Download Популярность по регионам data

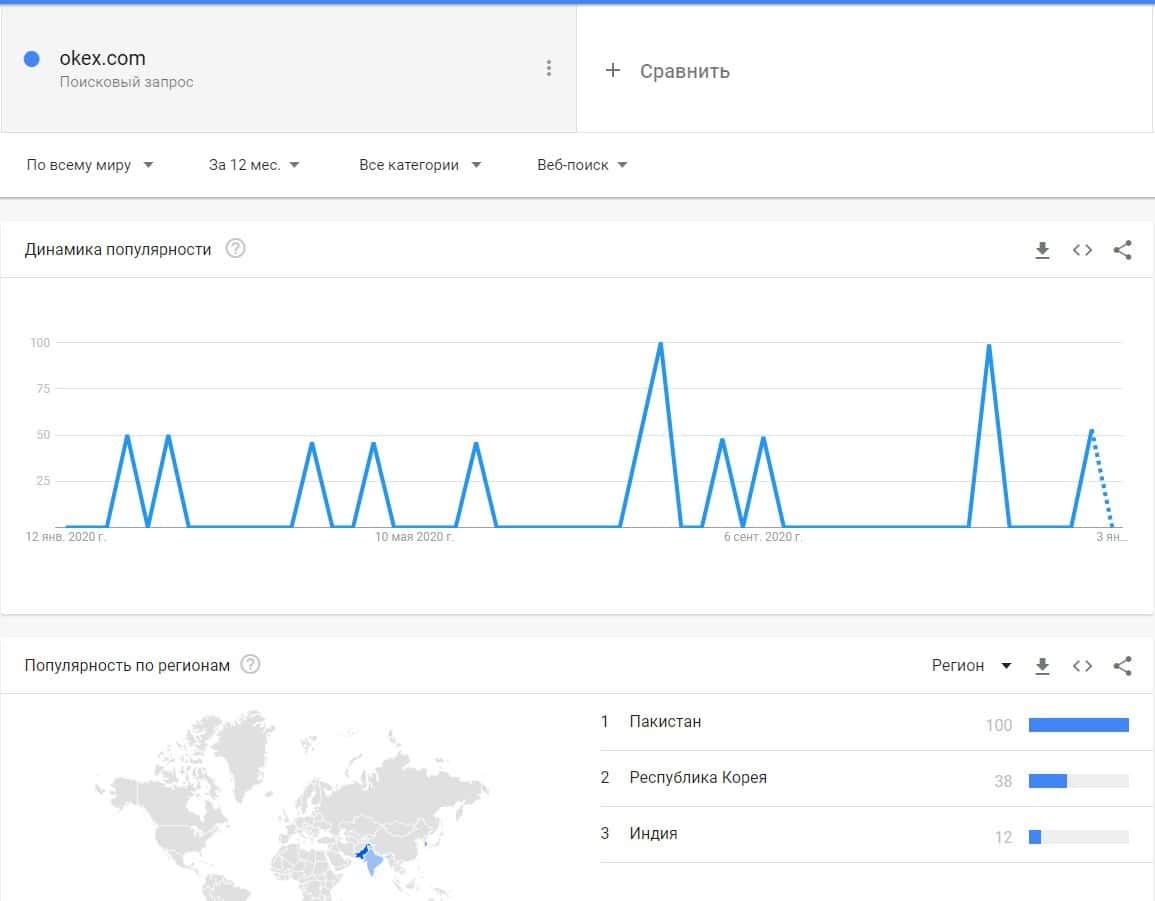[x=1042, y=666]
